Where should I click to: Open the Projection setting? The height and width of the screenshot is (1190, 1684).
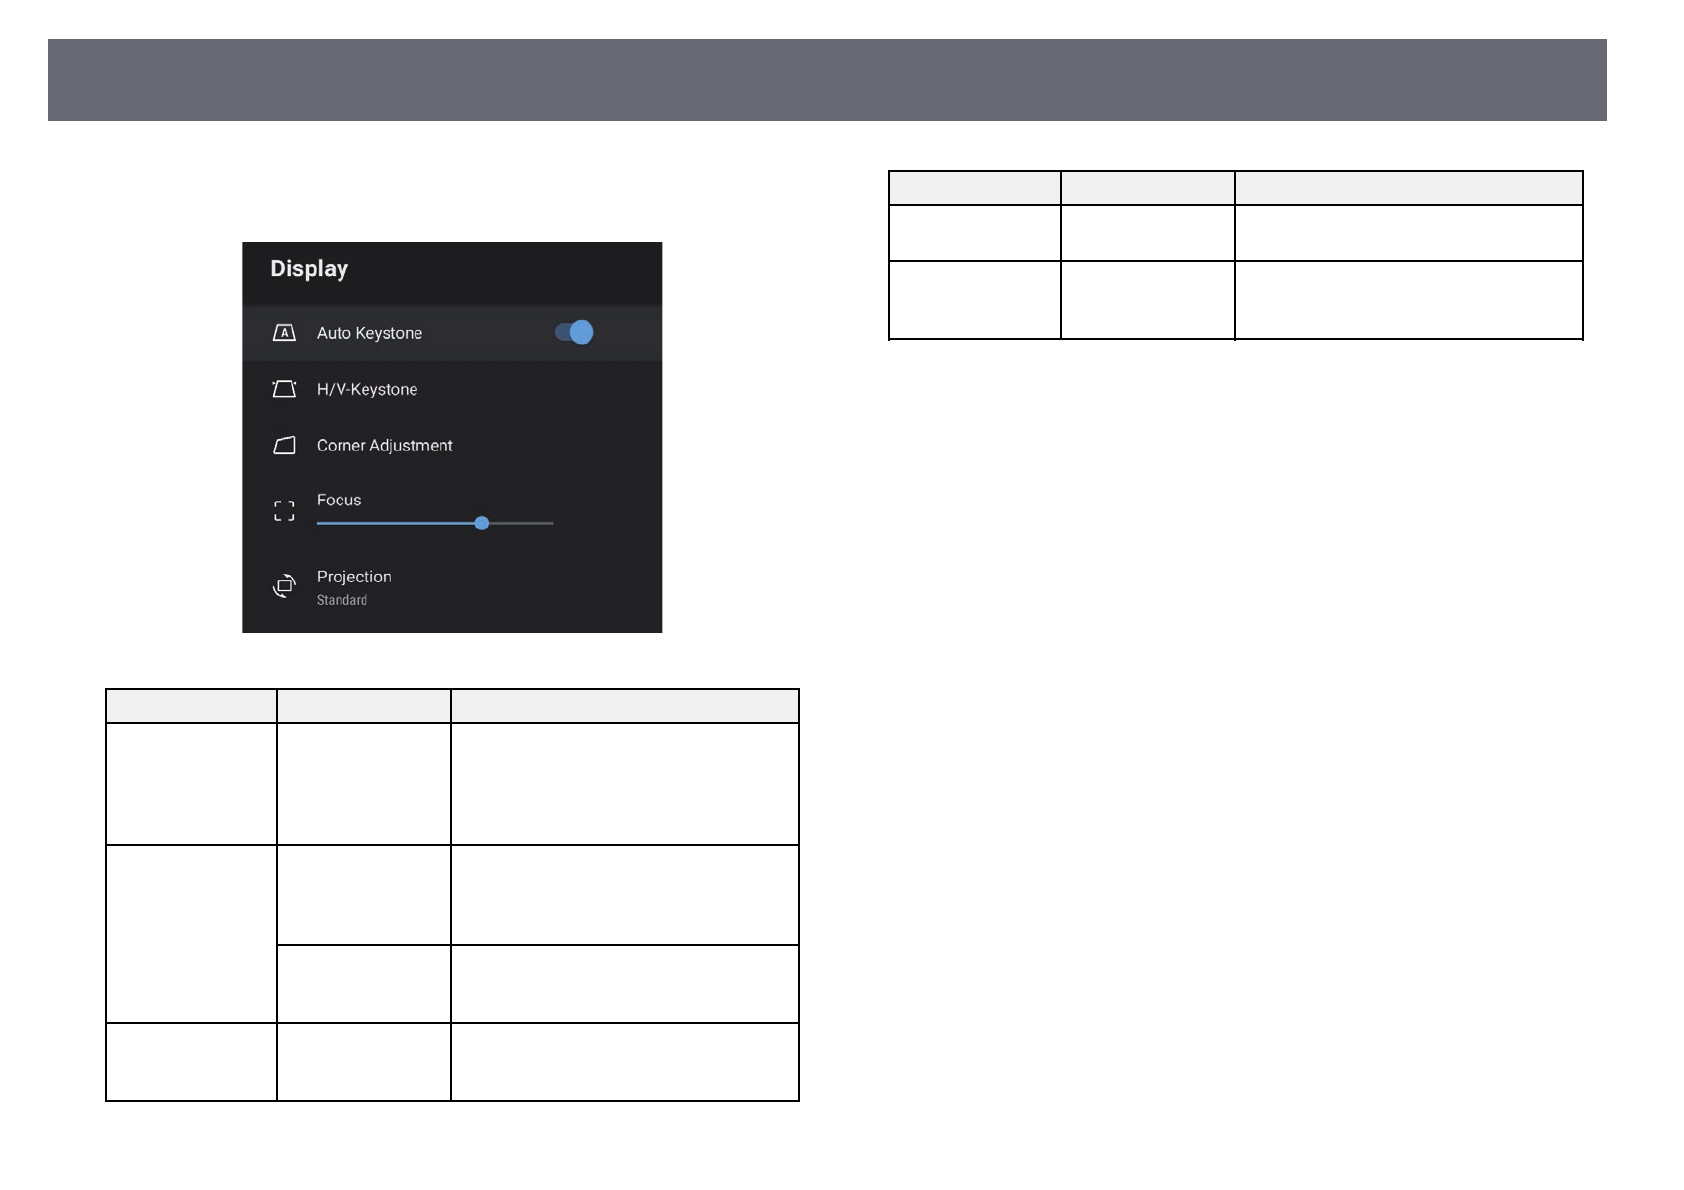[x=354, y=577]
